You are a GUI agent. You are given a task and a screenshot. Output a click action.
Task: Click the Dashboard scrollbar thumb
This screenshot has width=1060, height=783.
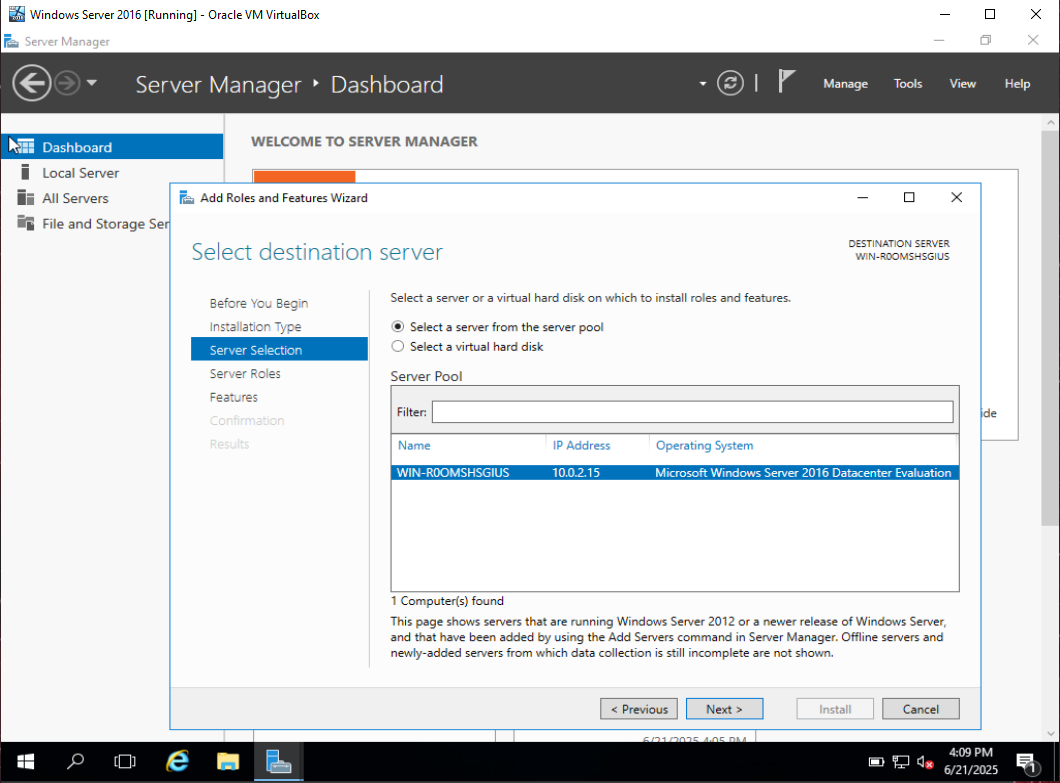click(x=1050, y=327)
